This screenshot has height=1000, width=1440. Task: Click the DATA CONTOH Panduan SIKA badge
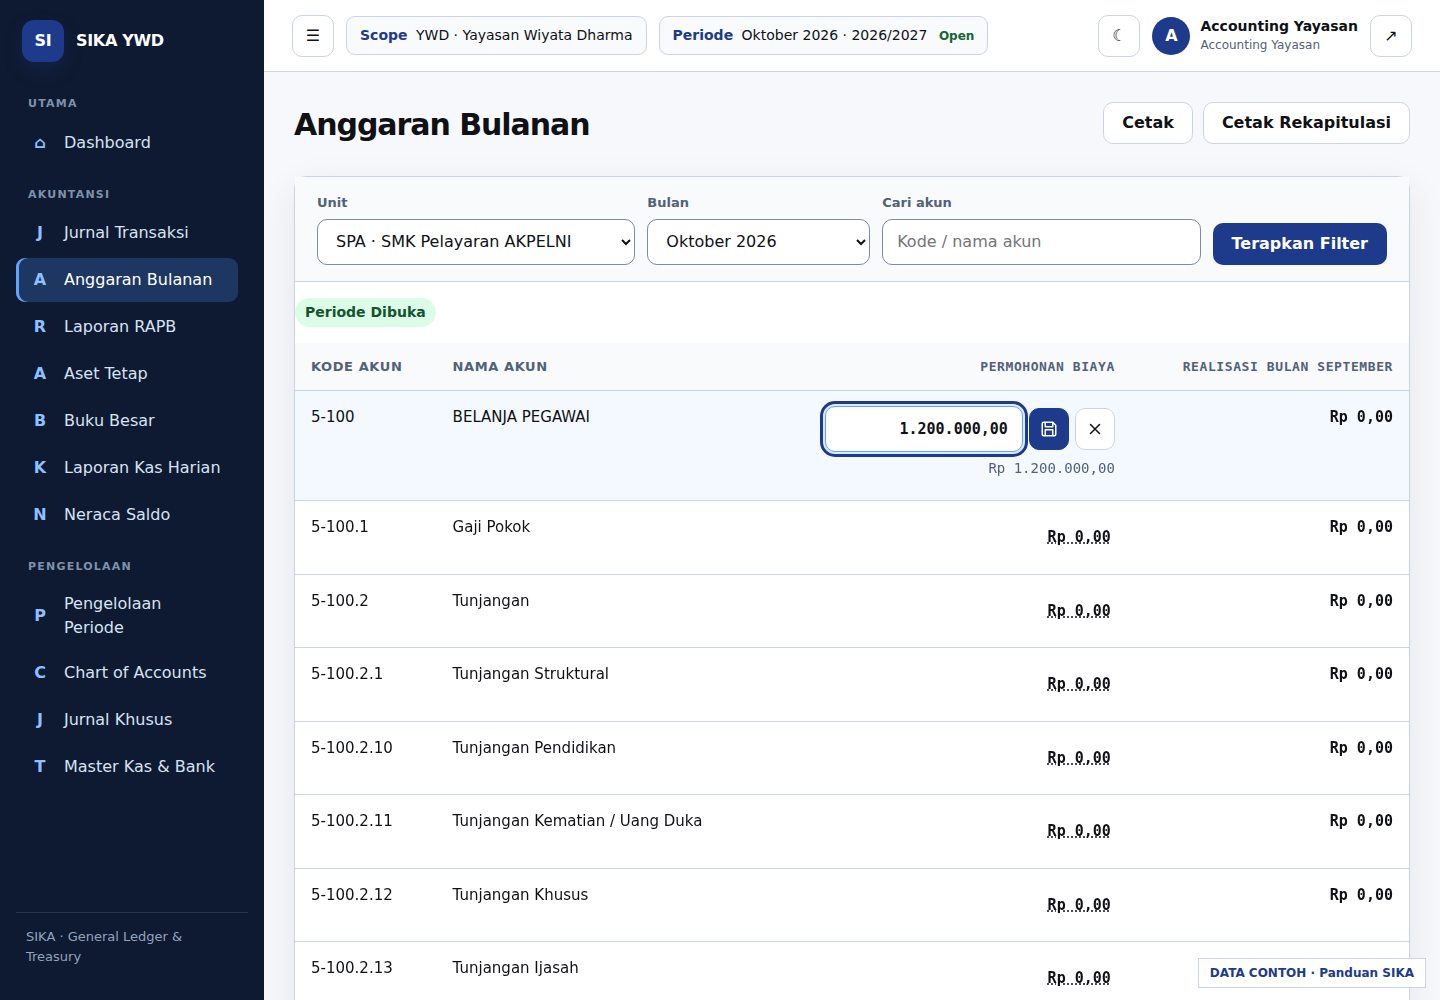[1312, 973]
